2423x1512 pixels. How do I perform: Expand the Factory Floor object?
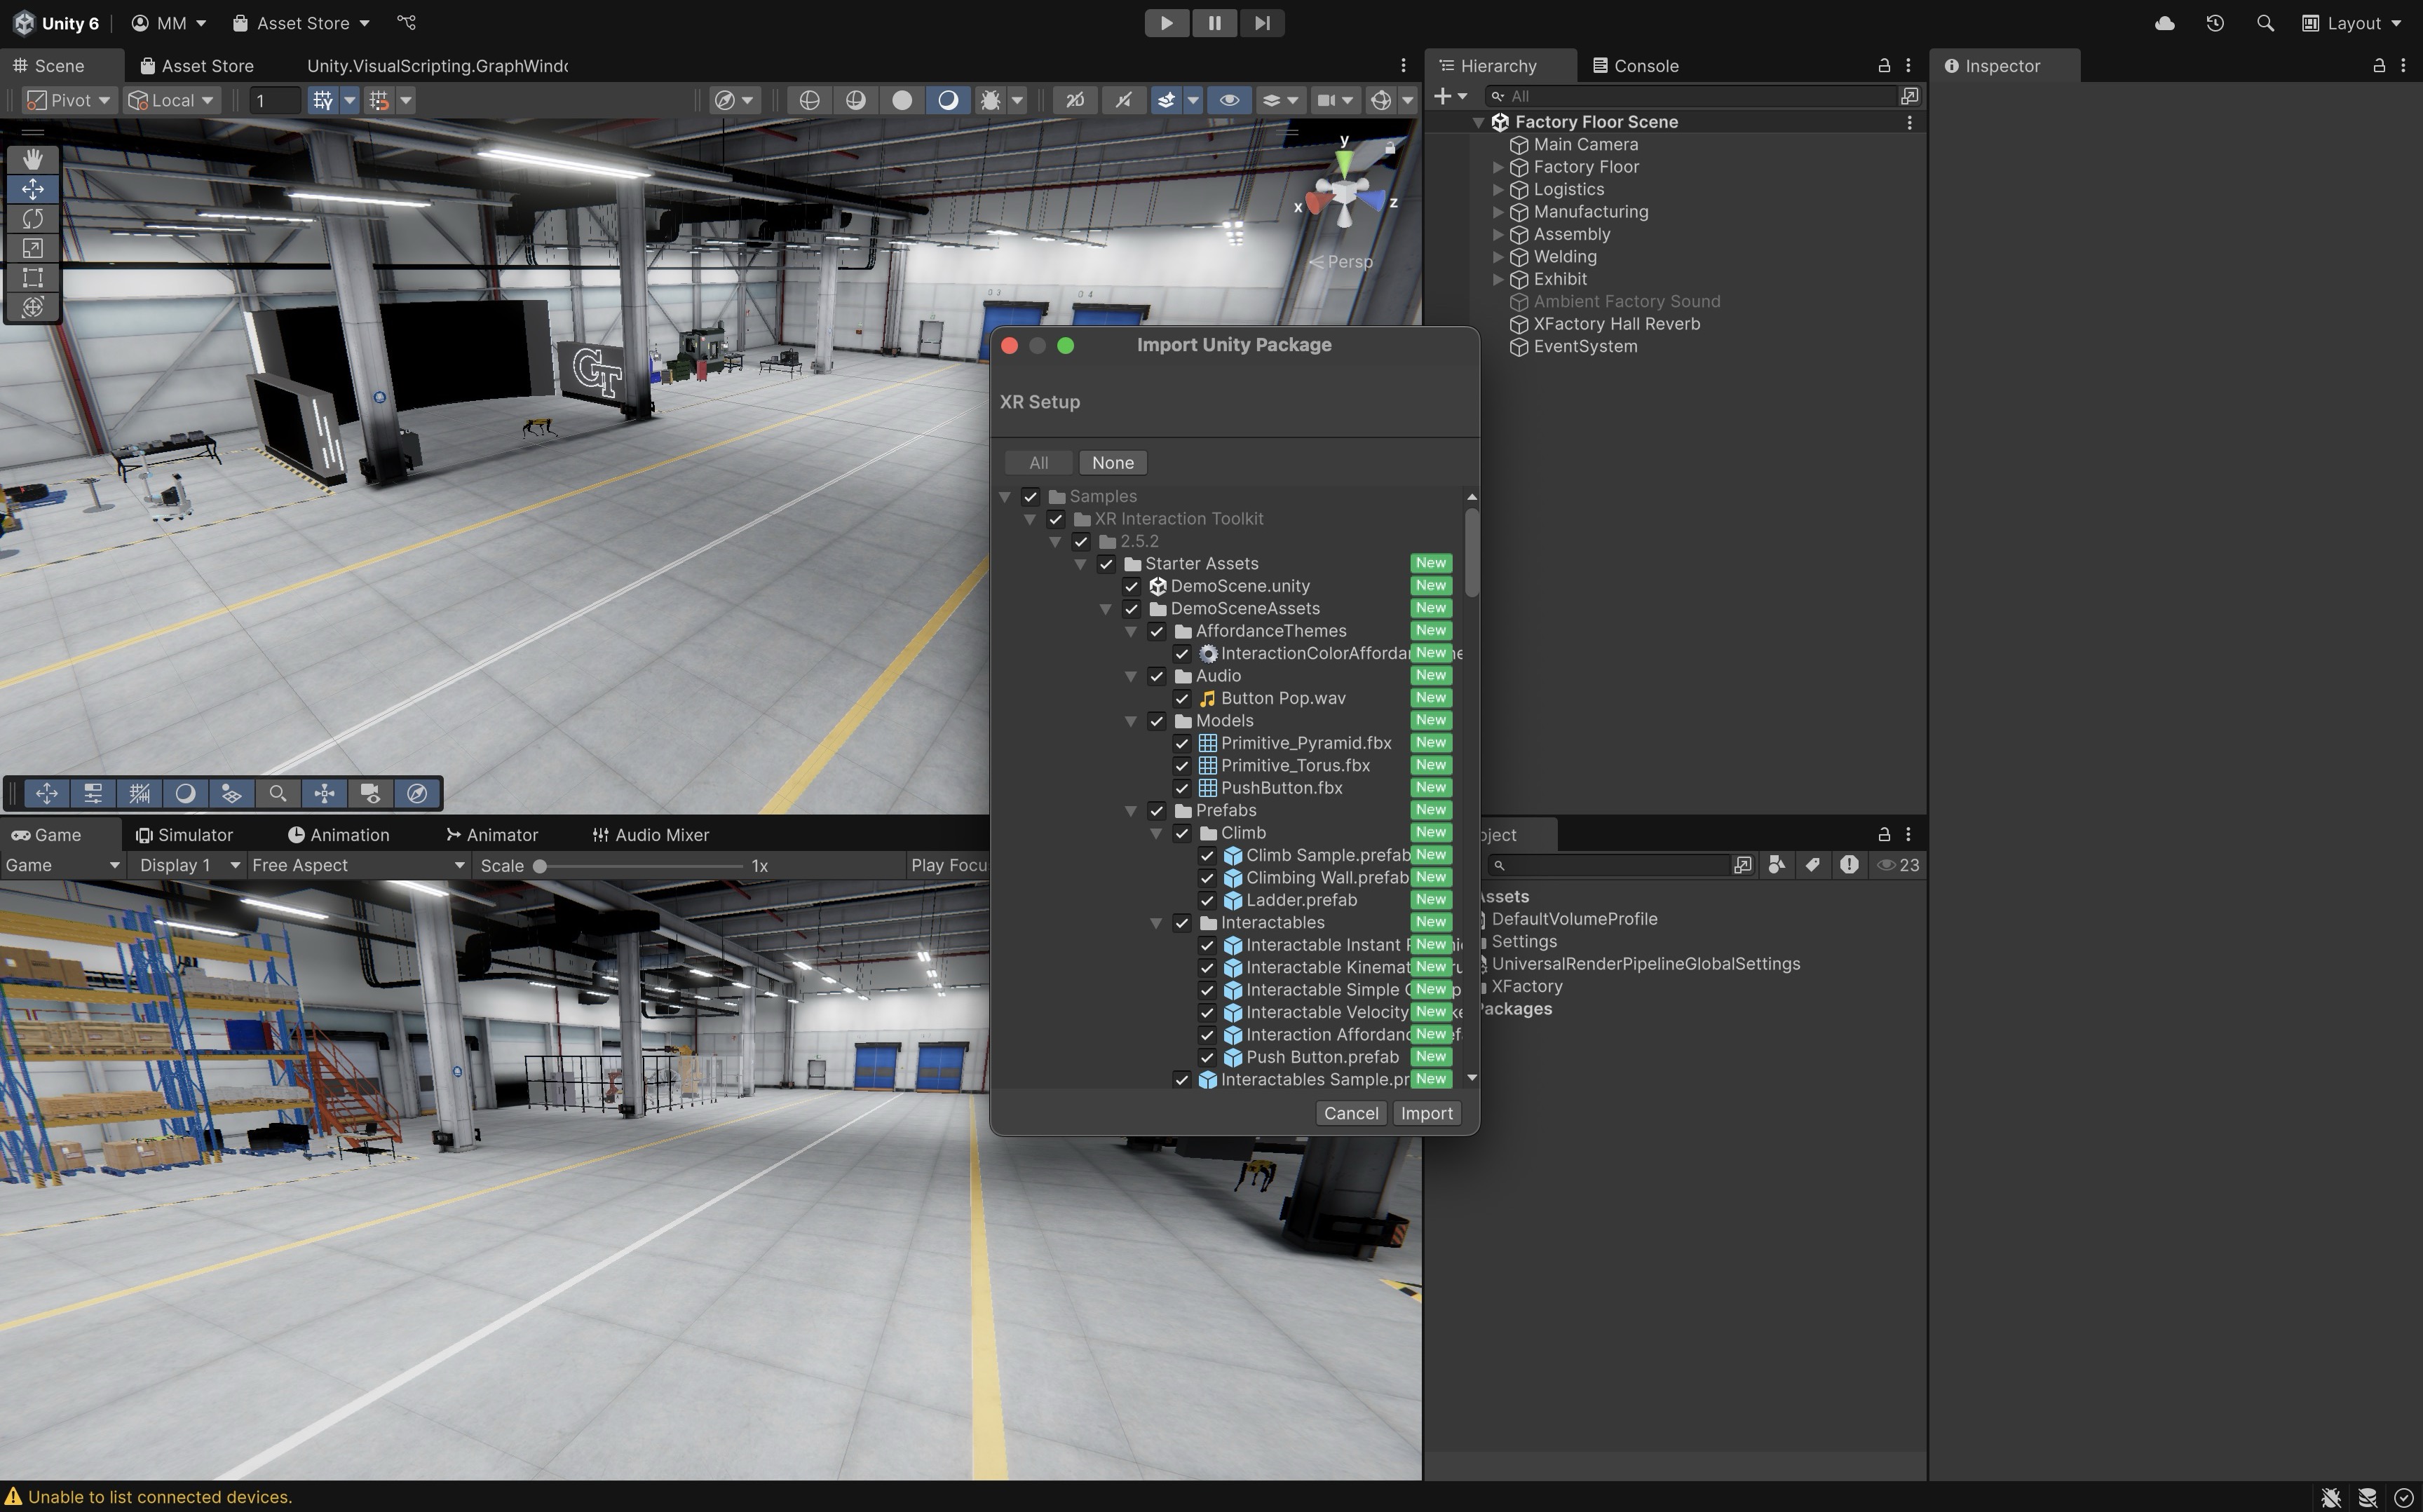[x=1498, y=167]
